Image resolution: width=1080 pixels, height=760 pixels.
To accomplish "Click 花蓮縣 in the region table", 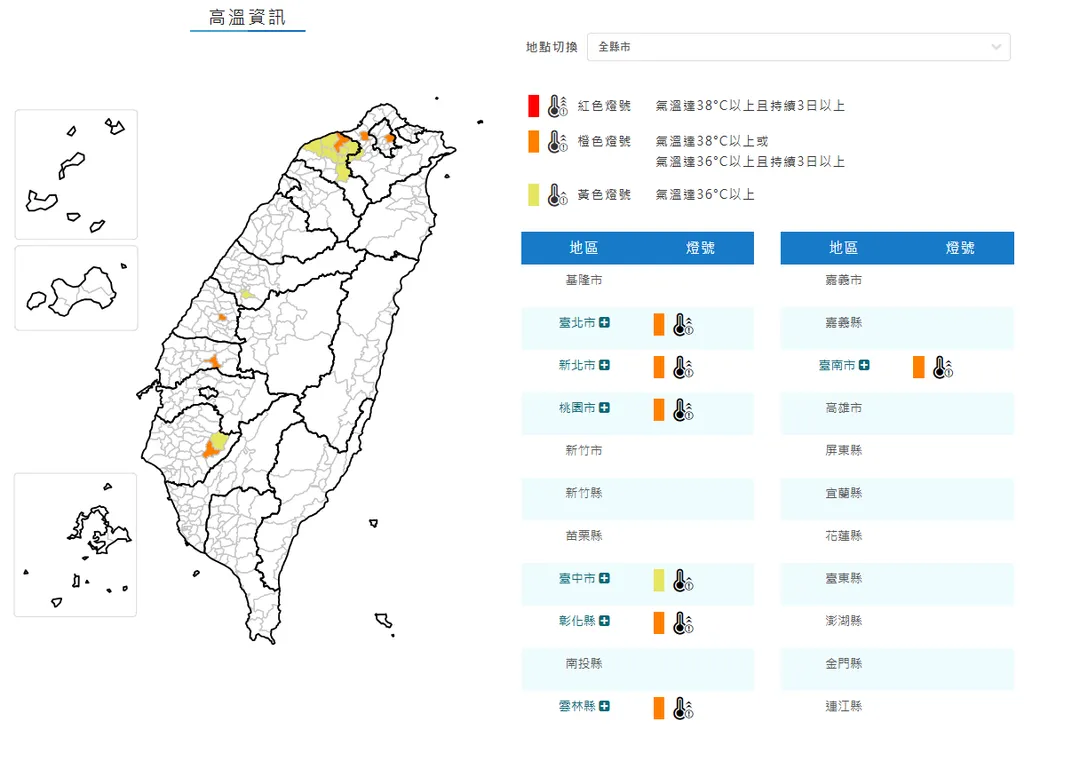I will pyautogui.click(x=843, y=535).
